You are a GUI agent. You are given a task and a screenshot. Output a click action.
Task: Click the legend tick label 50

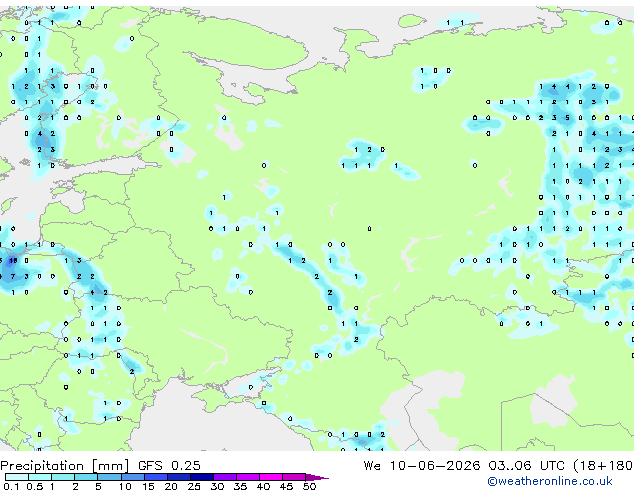click(x=310, y=486)
